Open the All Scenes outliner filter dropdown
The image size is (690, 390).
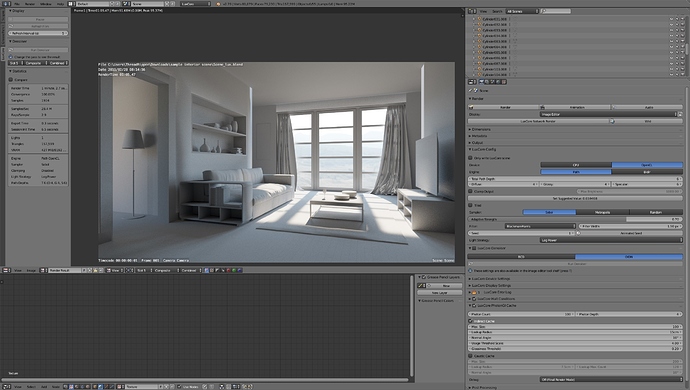click(x=522, y=11)
